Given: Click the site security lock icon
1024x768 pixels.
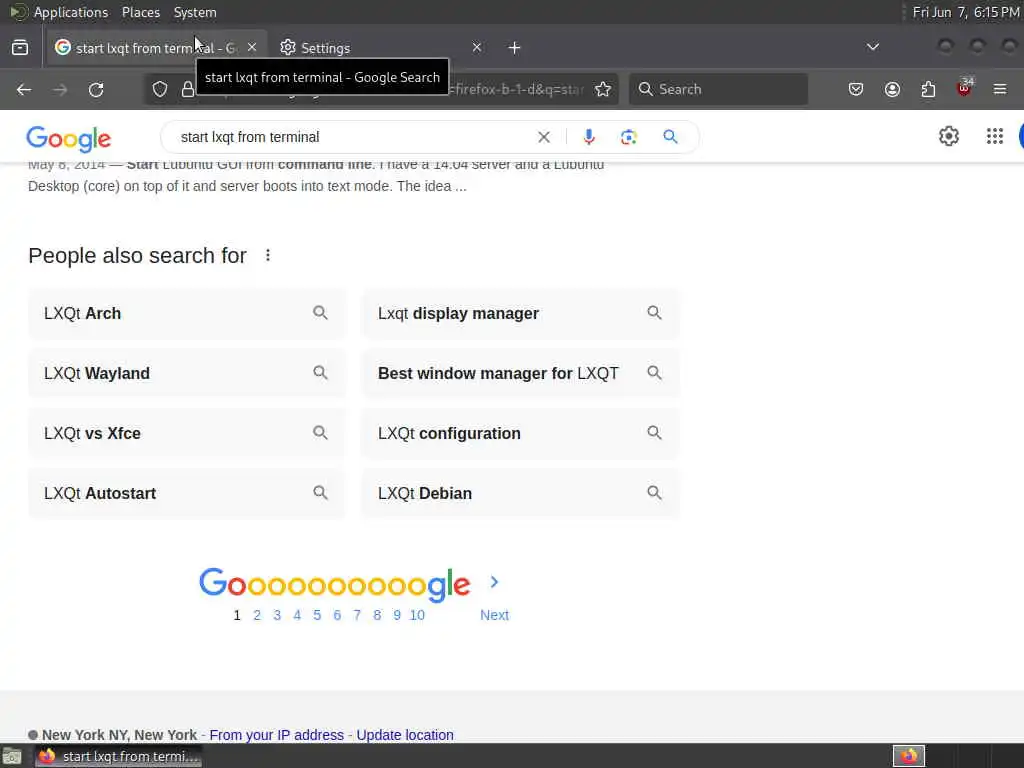Looking at the screenshot, I should pyautogui.click(x=187, y=89).
